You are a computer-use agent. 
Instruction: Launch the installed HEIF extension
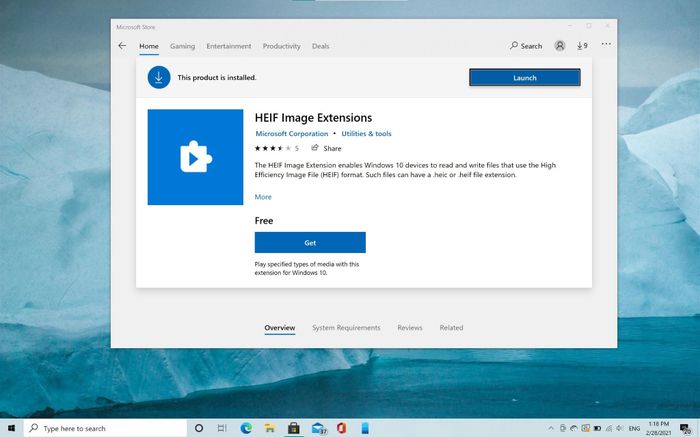point(525,78)
